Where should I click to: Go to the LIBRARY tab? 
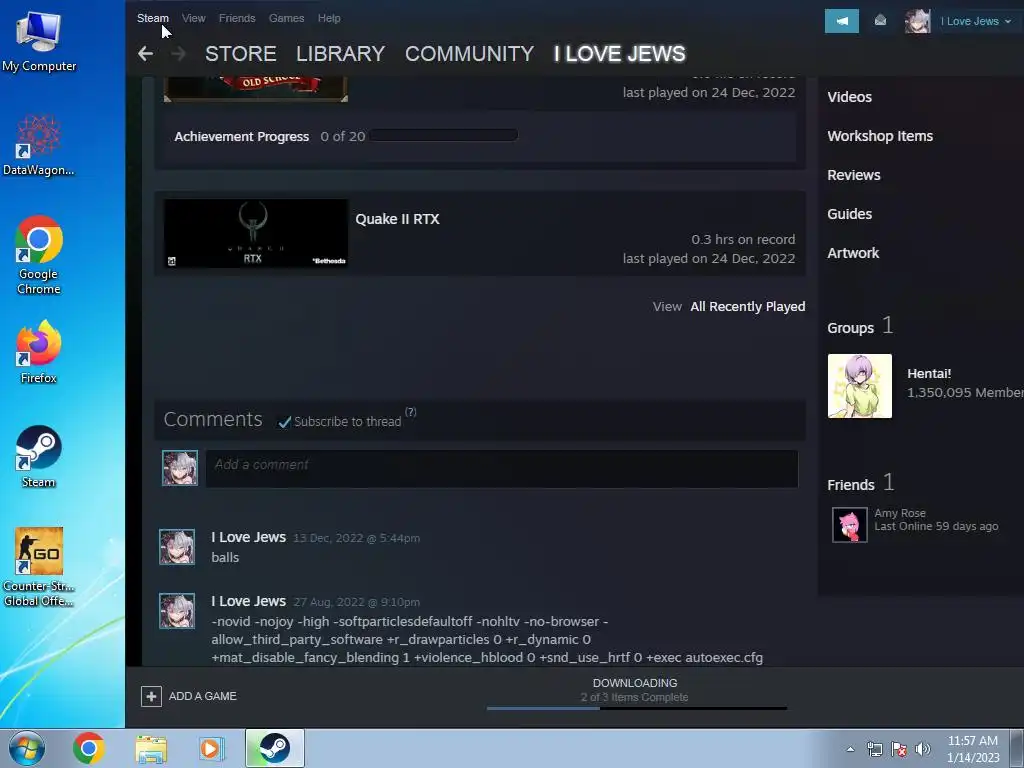(x=340, y=54)
